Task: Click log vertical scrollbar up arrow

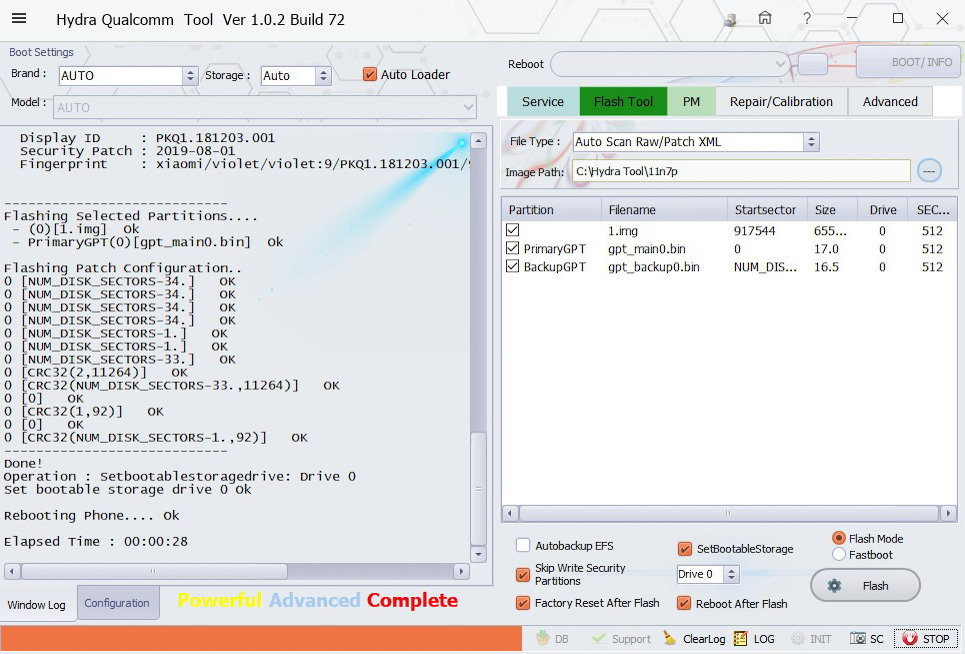Action: (478, 141)
